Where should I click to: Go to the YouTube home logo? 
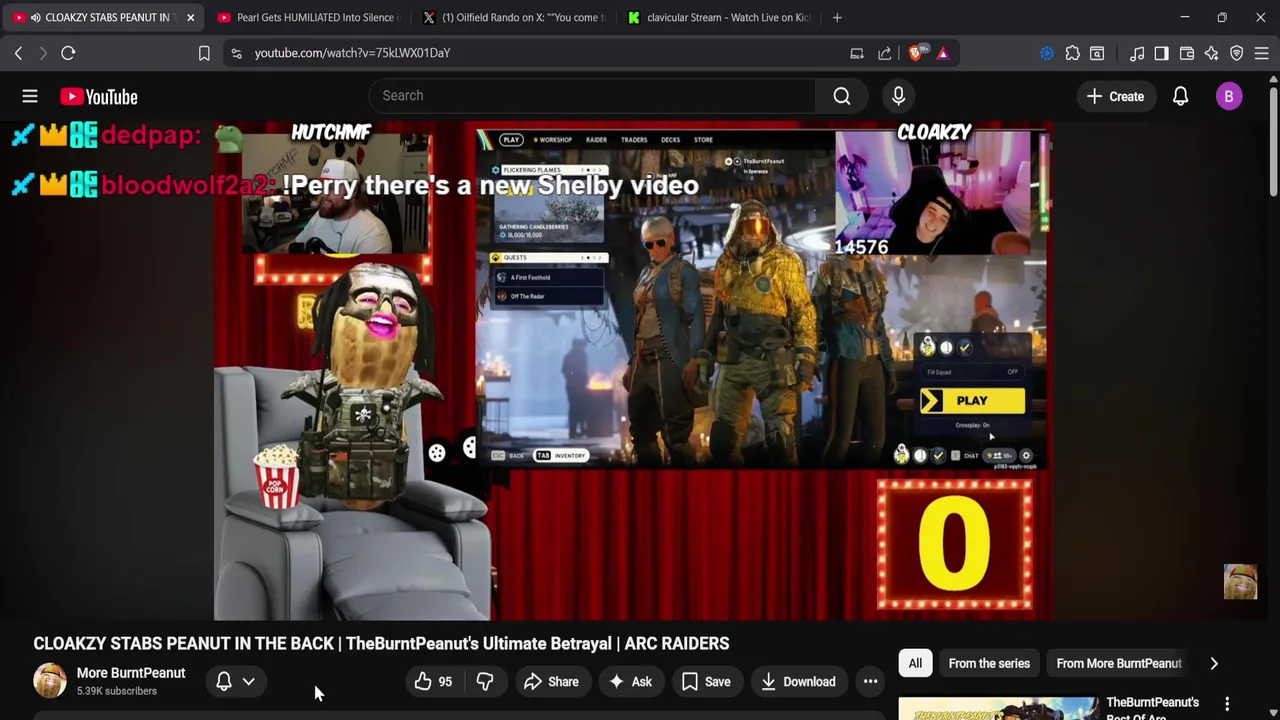click(98, 96)
